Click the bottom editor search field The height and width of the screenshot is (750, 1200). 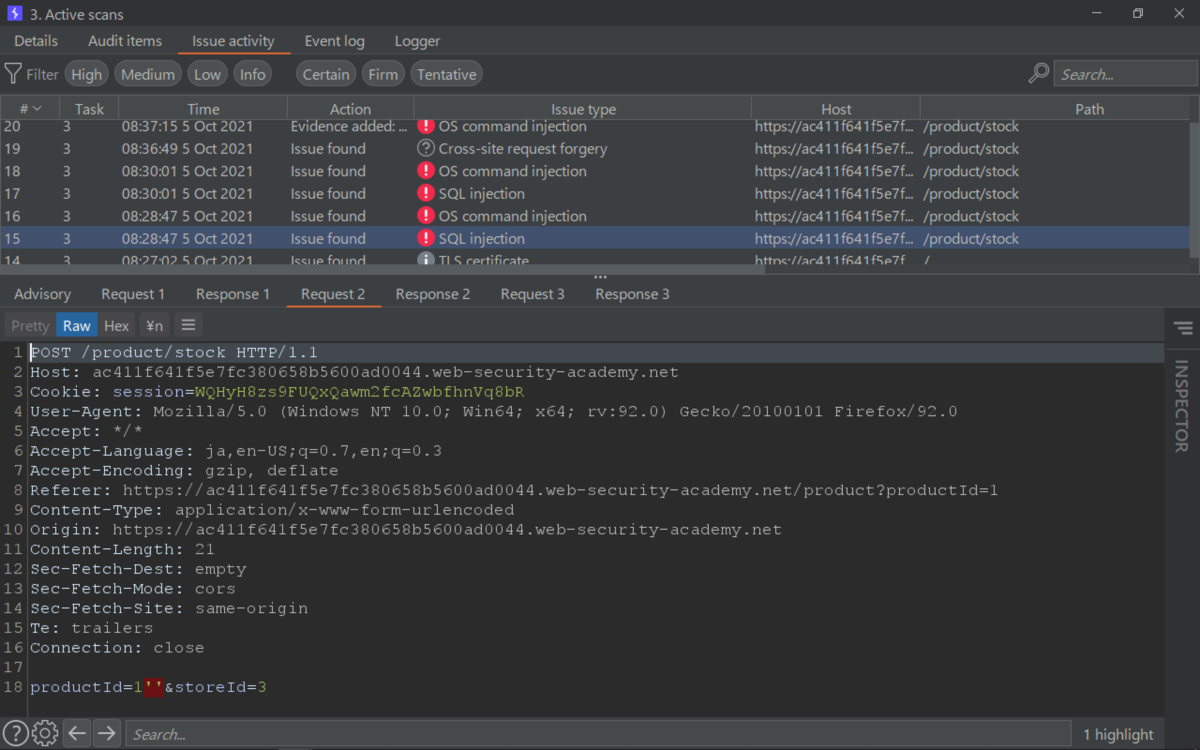tap(597, 733)
